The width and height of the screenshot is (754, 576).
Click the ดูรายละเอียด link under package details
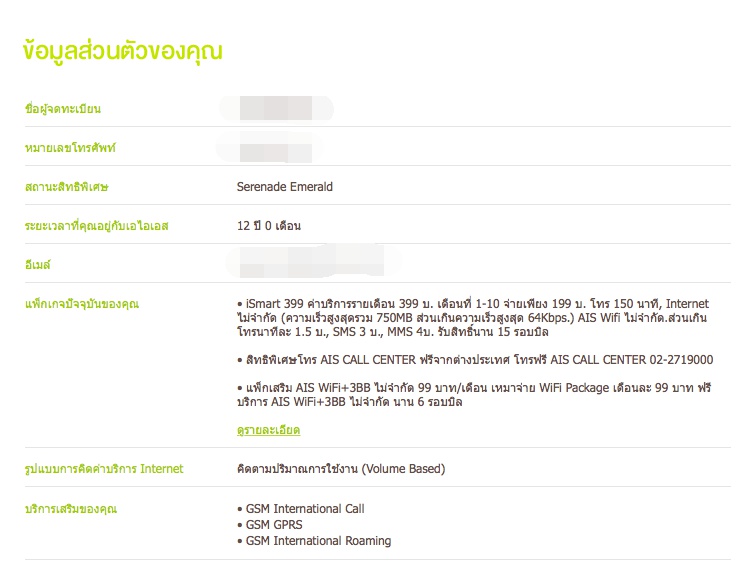pos(267,430)
